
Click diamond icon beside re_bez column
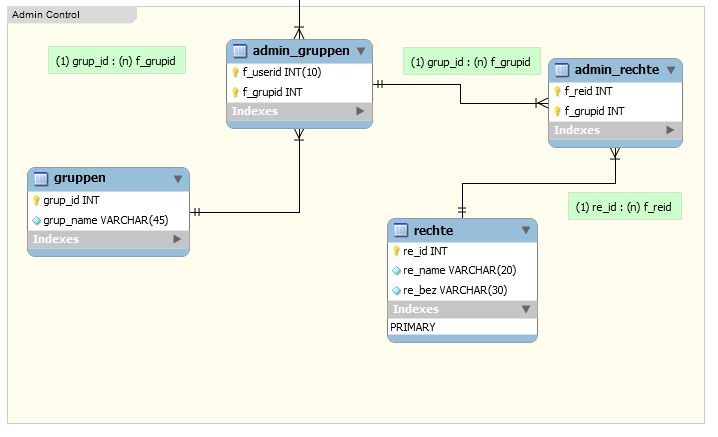click(396, 290)
